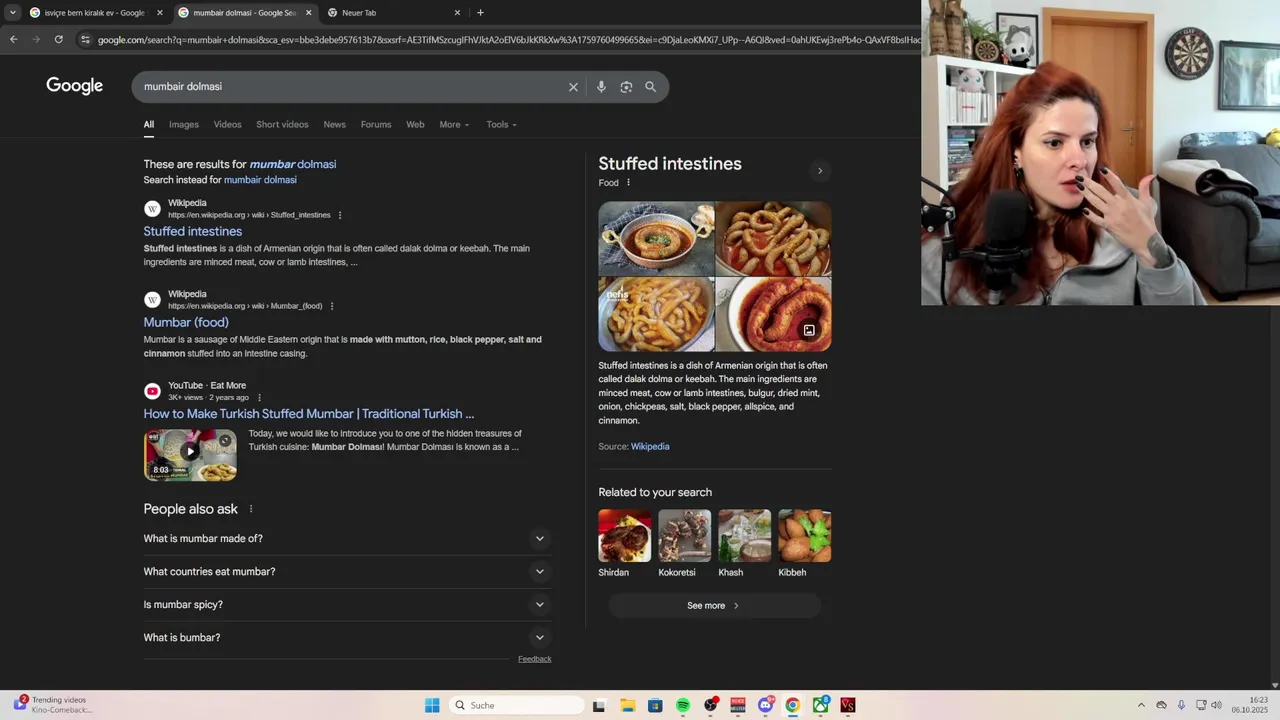Open Discord icon in taskbar
The width and height of the screenshot is (1280, 720).
pyautogui.click(x=766, y=705)
